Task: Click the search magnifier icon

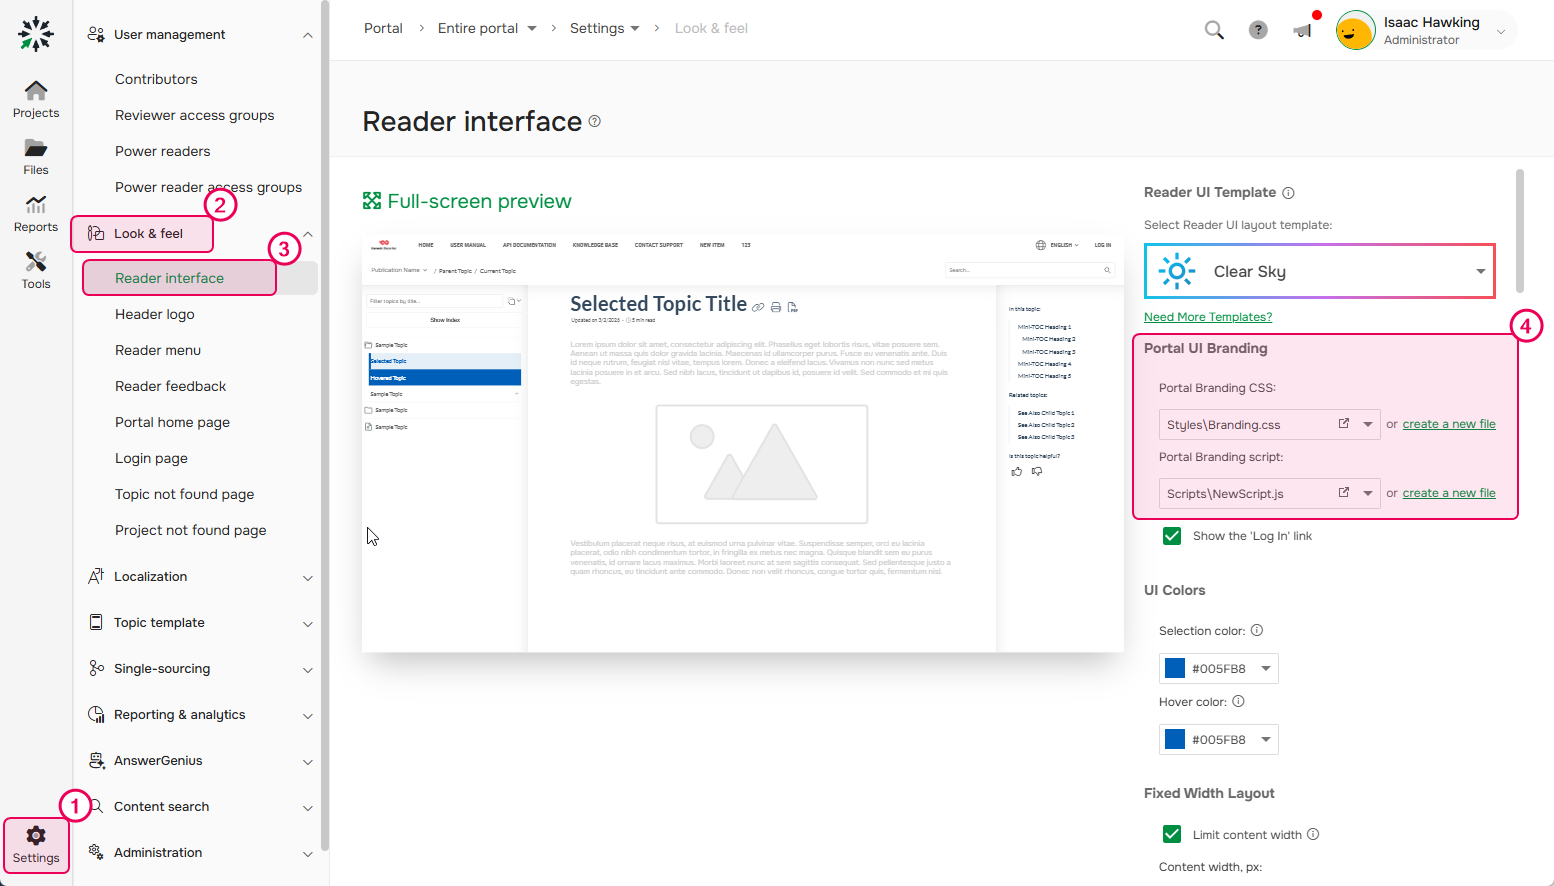Action: 1214,30
